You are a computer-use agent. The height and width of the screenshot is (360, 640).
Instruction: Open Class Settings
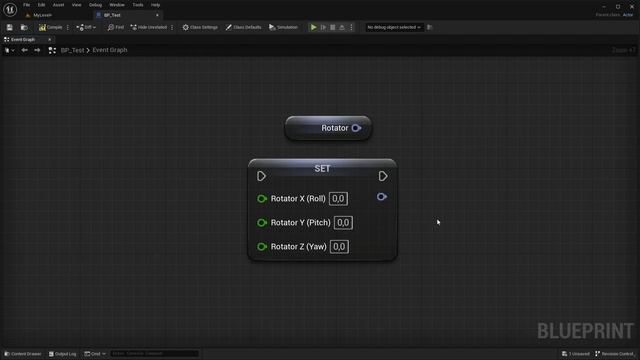point(200,27)
